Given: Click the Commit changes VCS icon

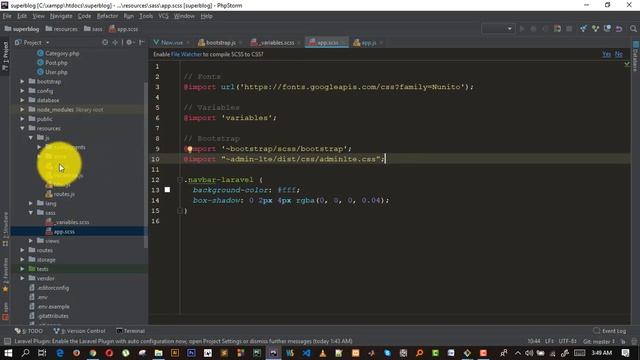Looking at the screenshot, I should pyautogui.click(x=595, y=29).
